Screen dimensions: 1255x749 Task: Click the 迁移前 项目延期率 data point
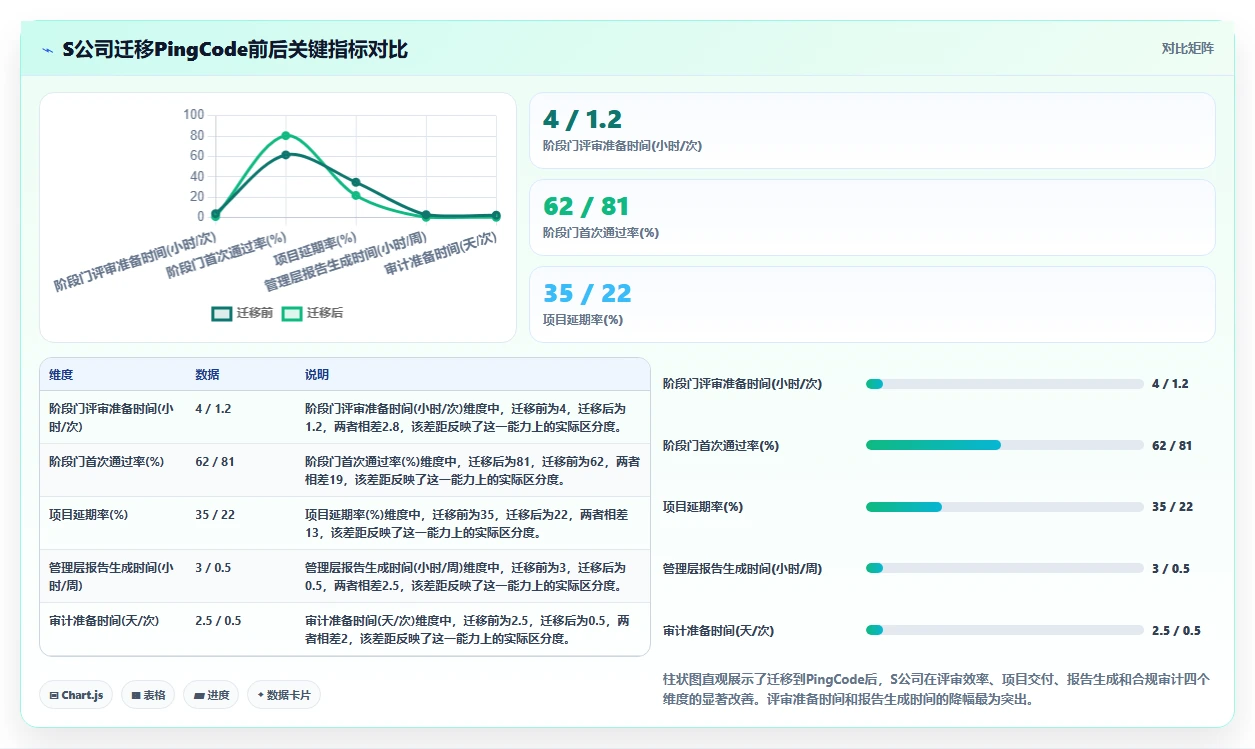coord(356,182)
